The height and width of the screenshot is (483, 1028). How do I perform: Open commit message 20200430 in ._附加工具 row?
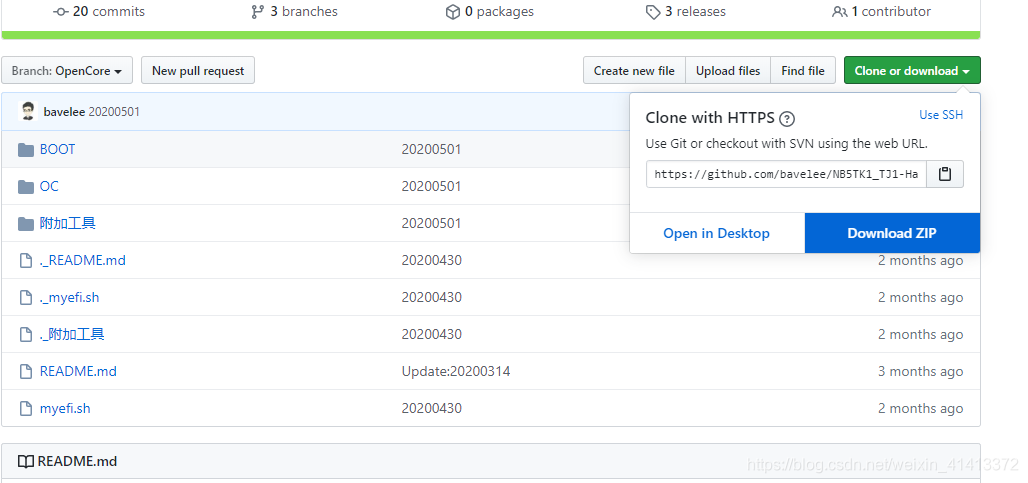point(431,334)
